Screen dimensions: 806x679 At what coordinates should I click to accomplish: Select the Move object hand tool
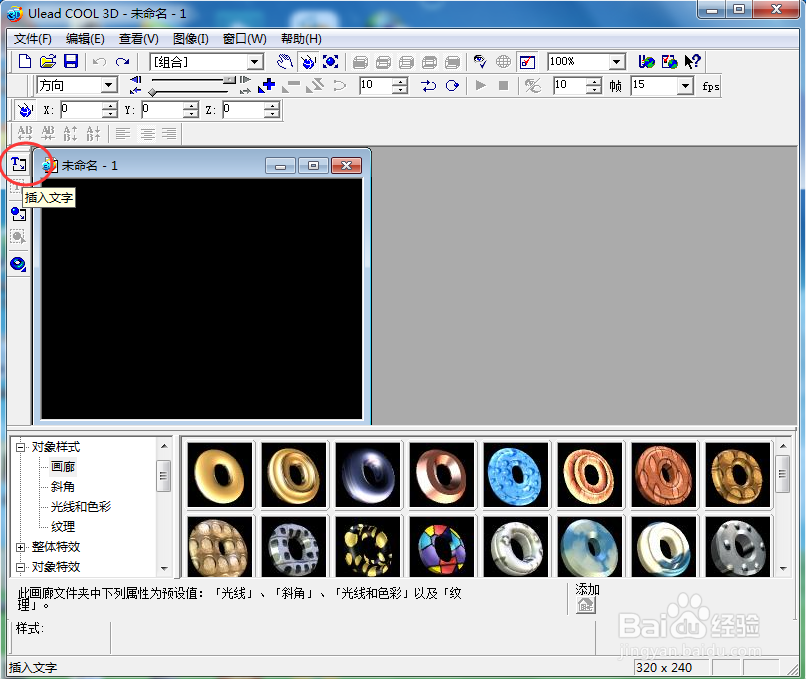285,62
